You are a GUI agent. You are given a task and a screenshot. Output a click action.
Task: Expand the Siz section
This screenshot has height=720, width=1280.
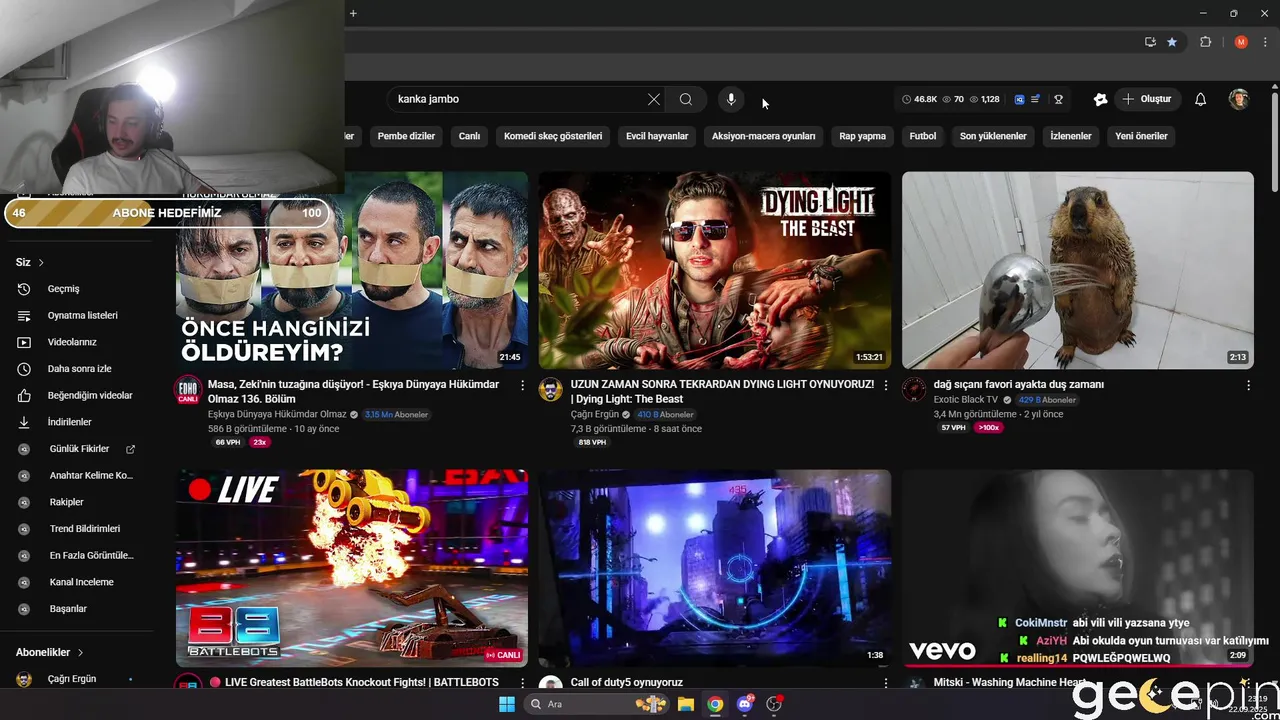[30, 262]
